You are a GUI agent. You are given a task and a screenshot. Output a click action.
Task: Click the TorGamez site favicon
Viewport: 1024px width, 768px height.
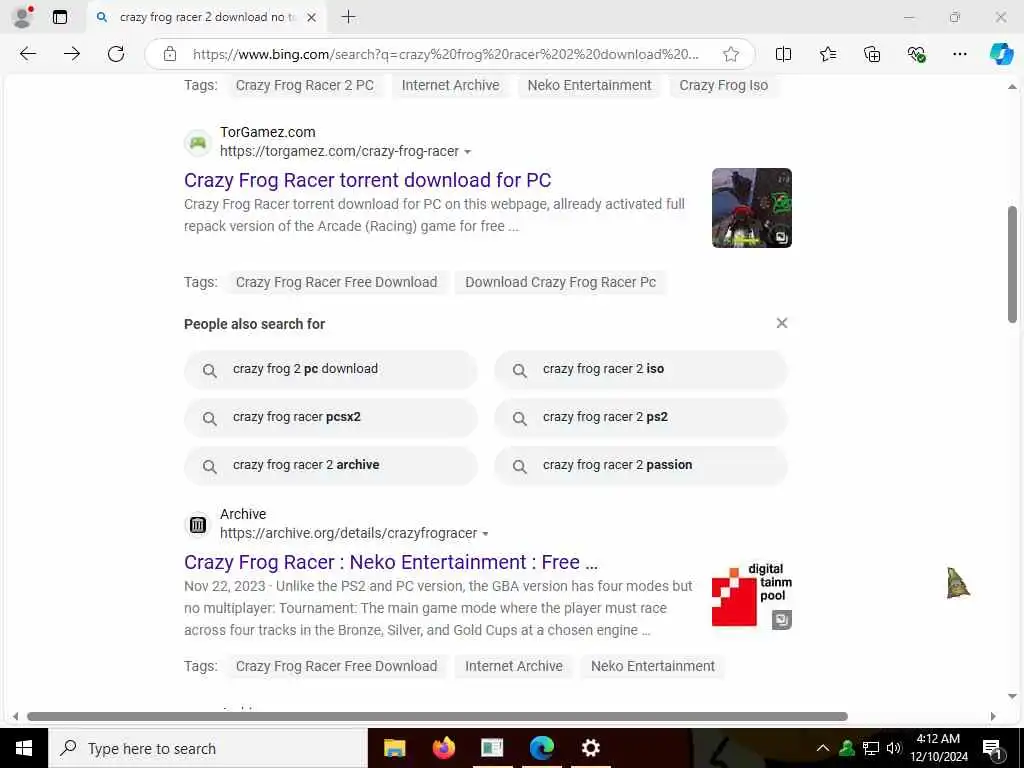pos(198,142)
